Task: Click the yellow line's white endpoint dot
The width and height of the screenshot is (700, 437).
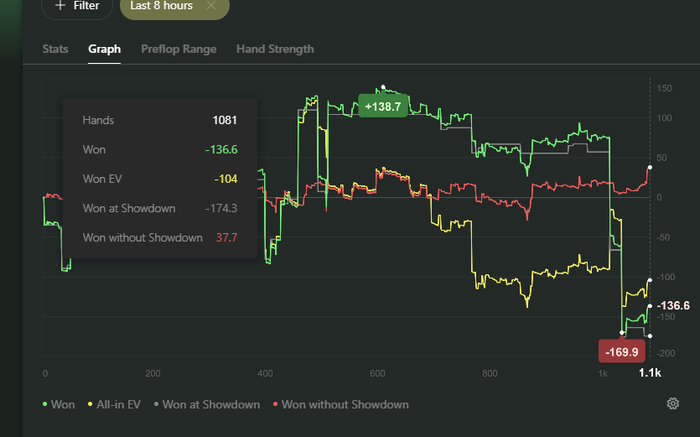Action: point(650,279)
